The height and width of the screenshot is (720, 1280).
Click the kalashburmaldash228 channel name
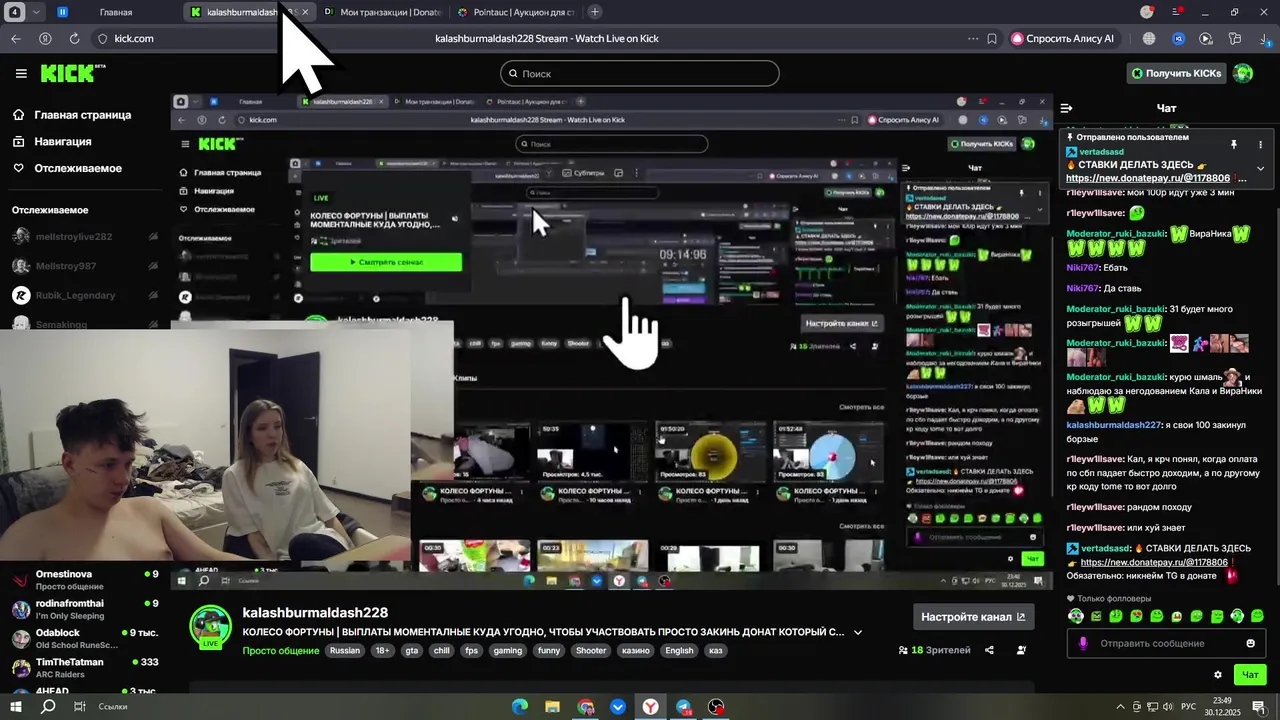(x=315, y=612)
